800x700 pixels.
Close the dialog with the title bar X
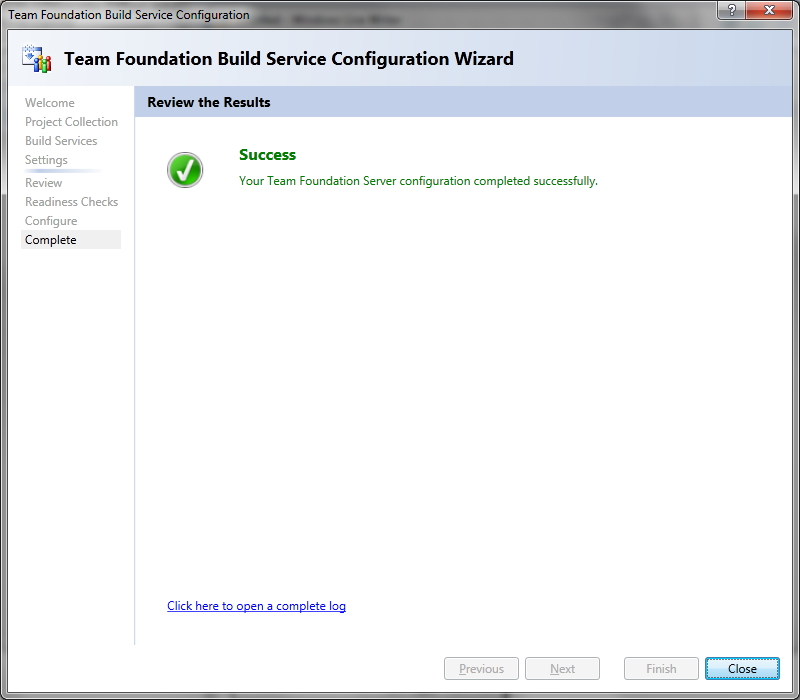[769, 10]
